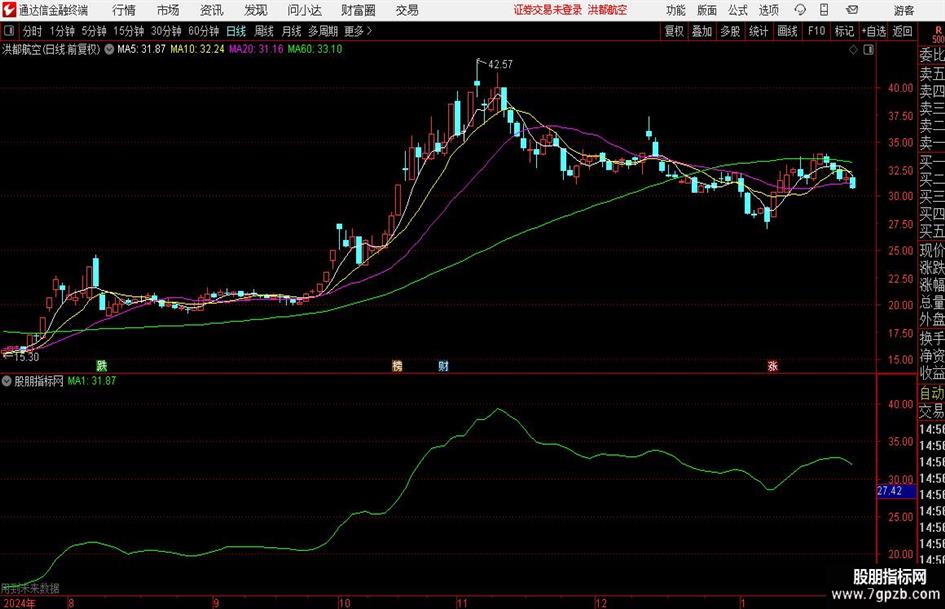
Task: Switch to 60分钟 period
Action: pos(203,31)
